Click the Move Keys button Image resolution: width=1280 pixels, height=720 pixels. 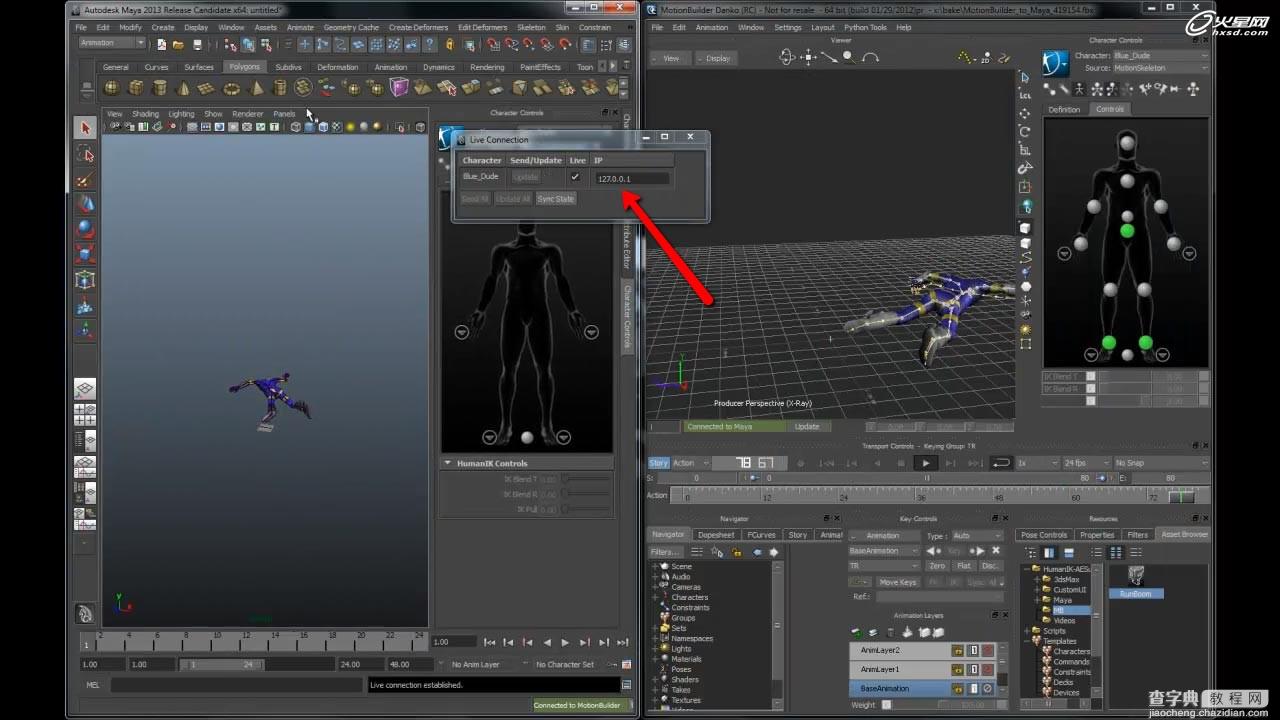[897, 582]
